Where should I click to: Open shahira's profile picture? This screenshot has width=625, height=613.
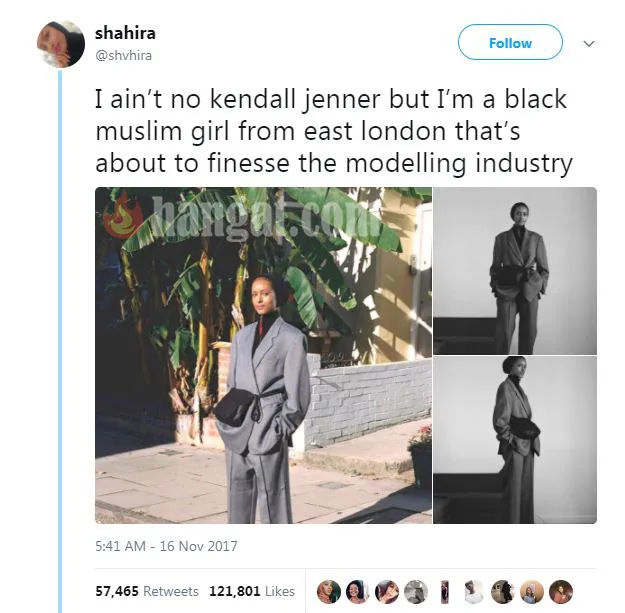pos(61,44)
